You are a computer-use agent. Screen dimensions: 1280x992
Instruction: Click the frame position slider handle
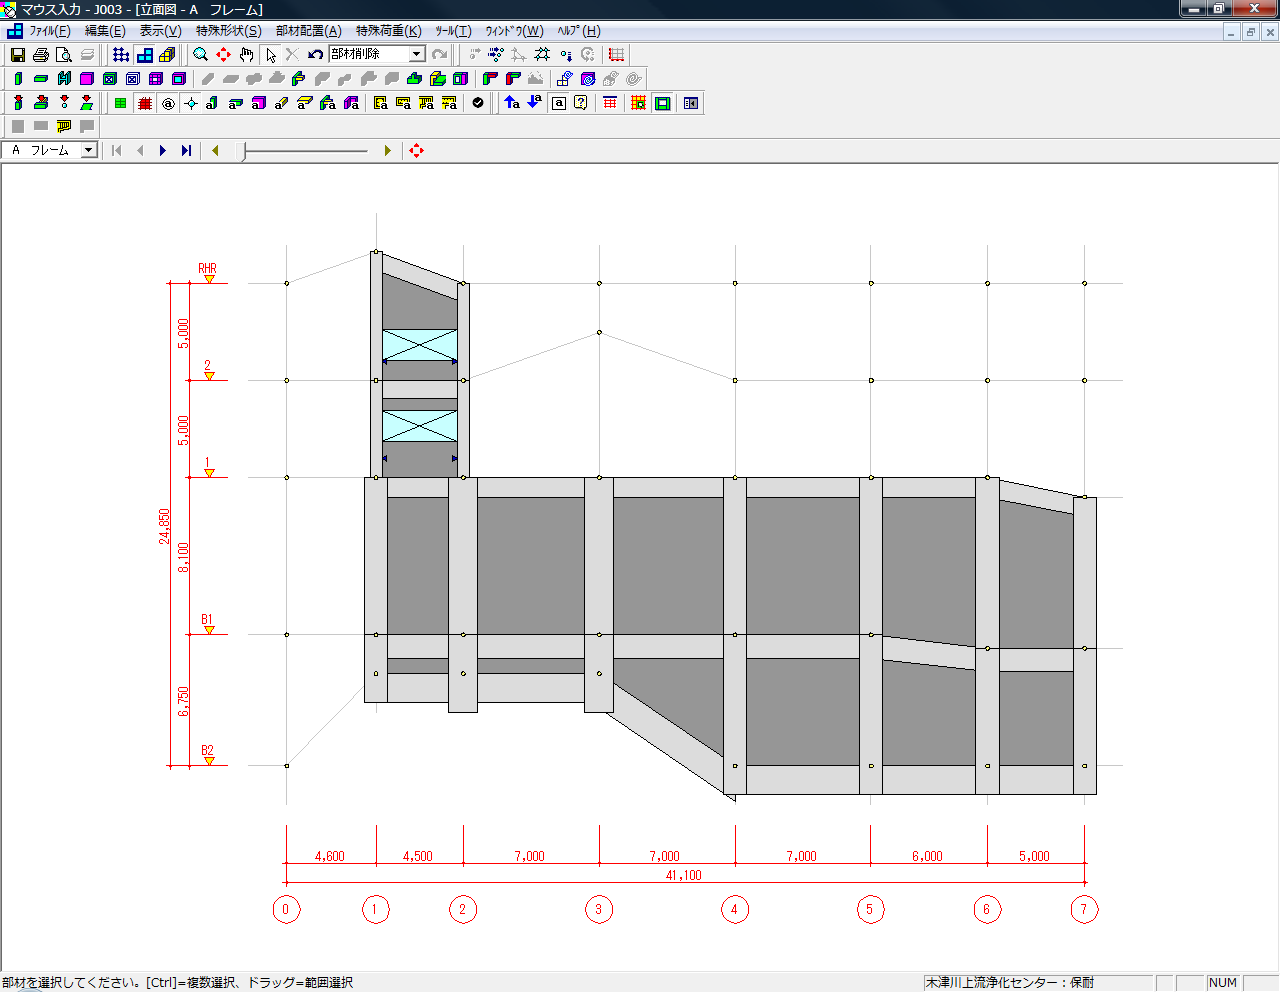[244, 151]
